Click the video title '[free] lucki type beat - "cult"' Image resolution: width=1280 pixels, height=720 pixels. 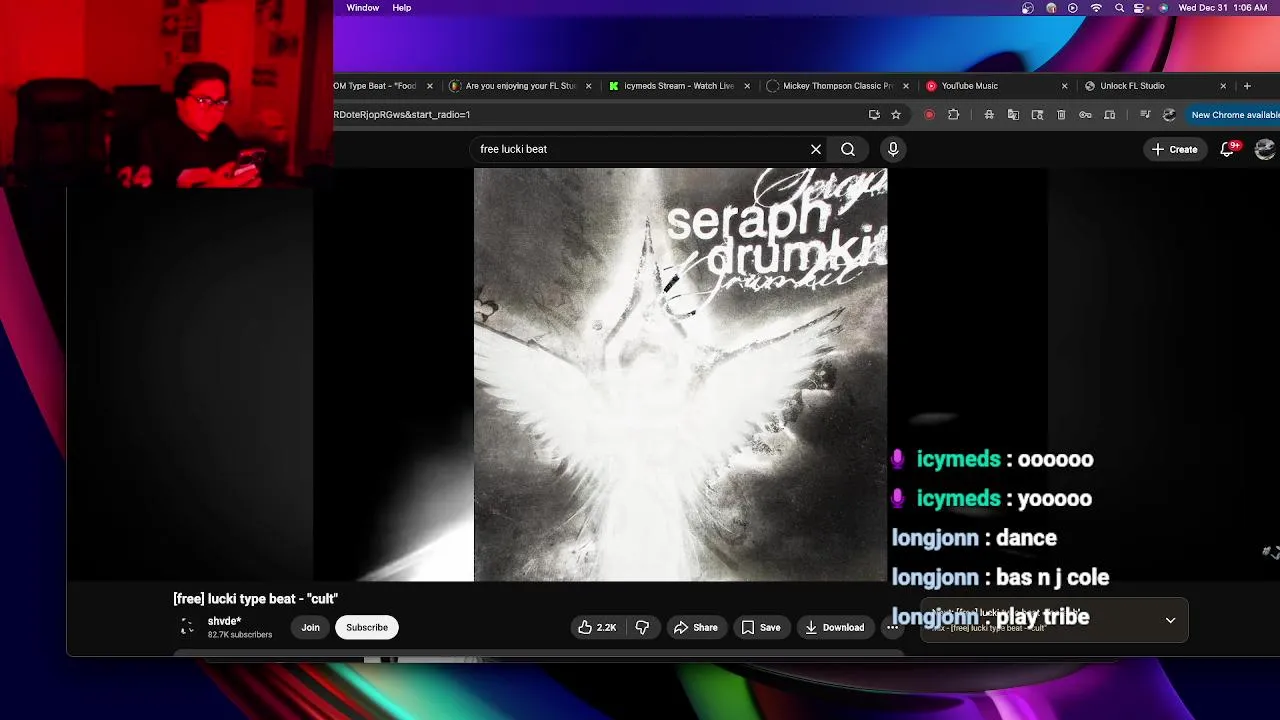(255, 598)
